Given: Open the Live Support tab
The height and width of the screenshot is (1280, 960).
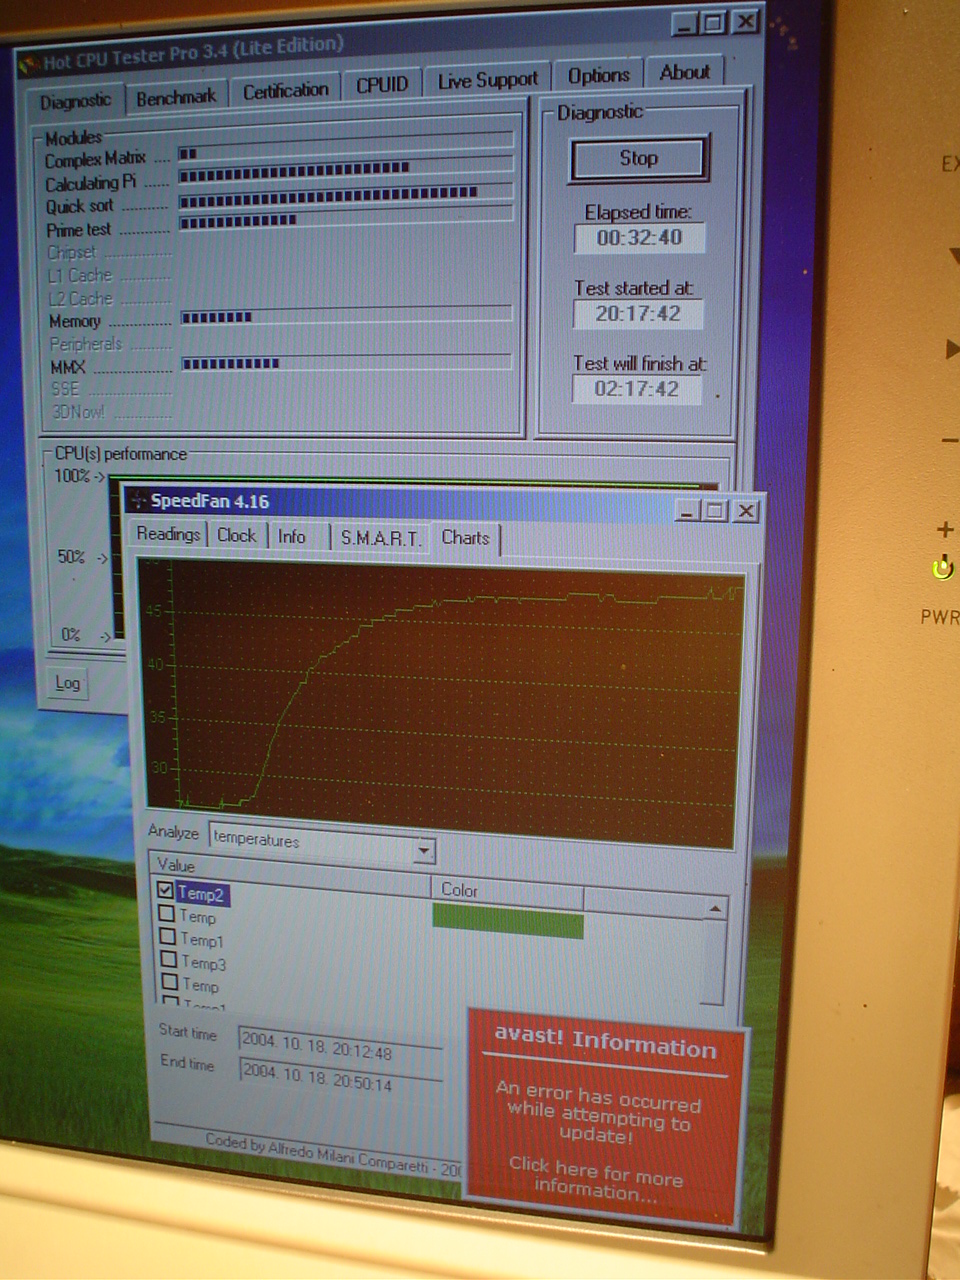Looking at the screenshot, I should (488, 80).
